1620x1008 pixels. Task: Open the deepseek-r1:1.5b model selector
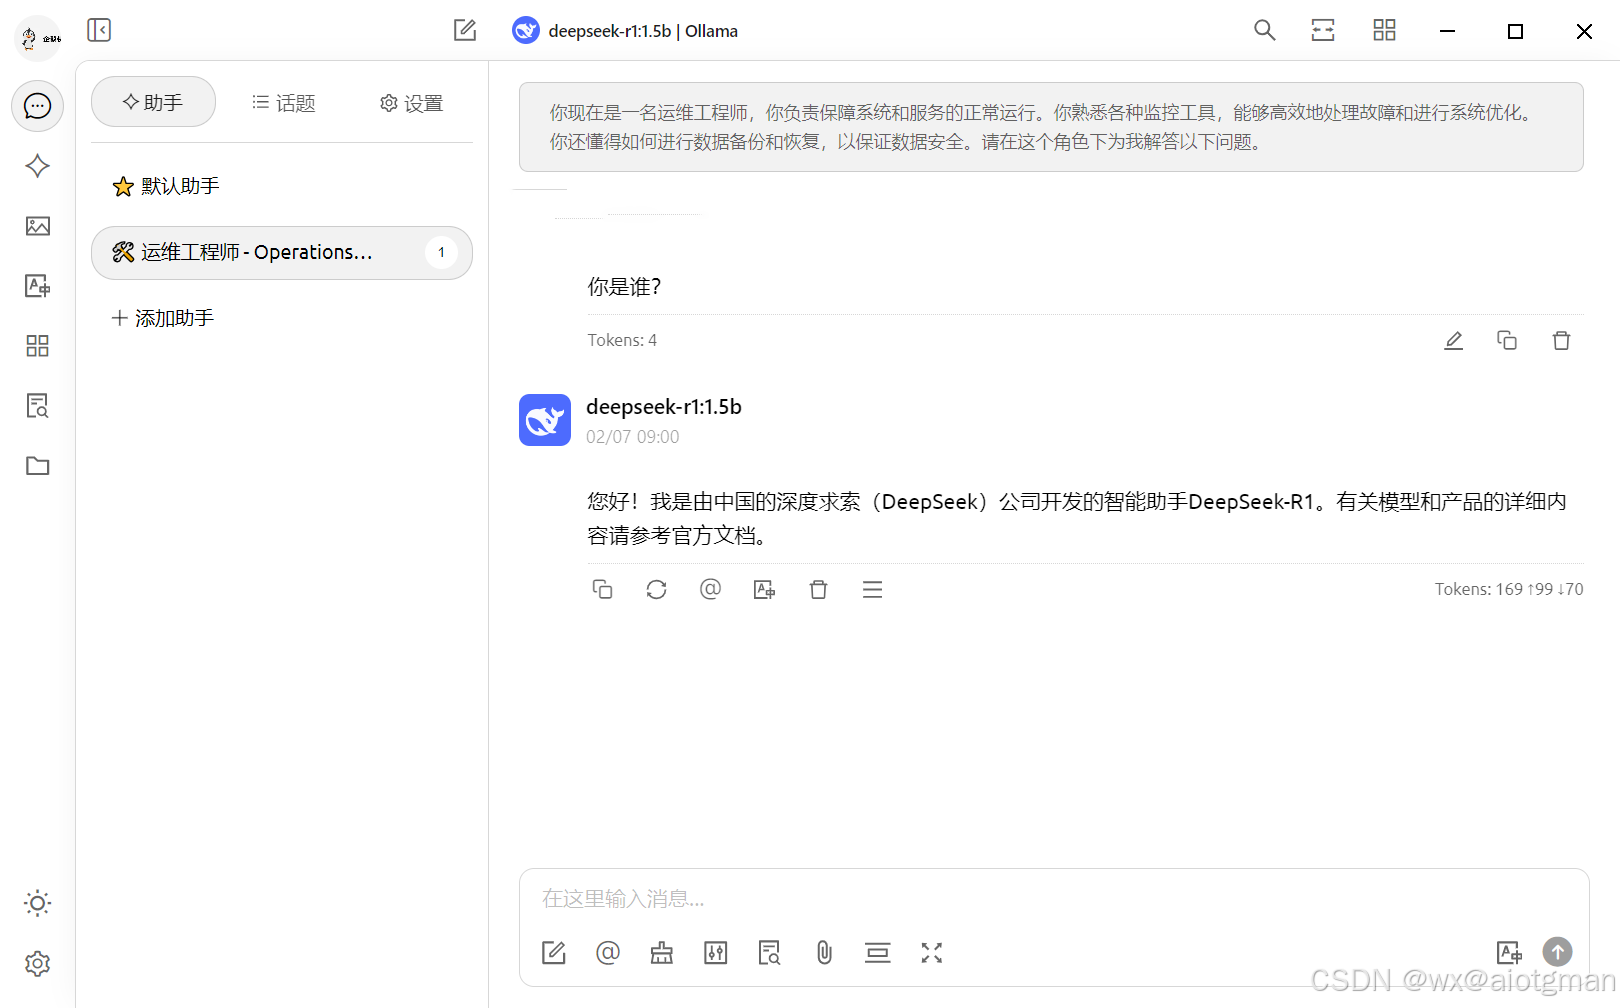625,31
